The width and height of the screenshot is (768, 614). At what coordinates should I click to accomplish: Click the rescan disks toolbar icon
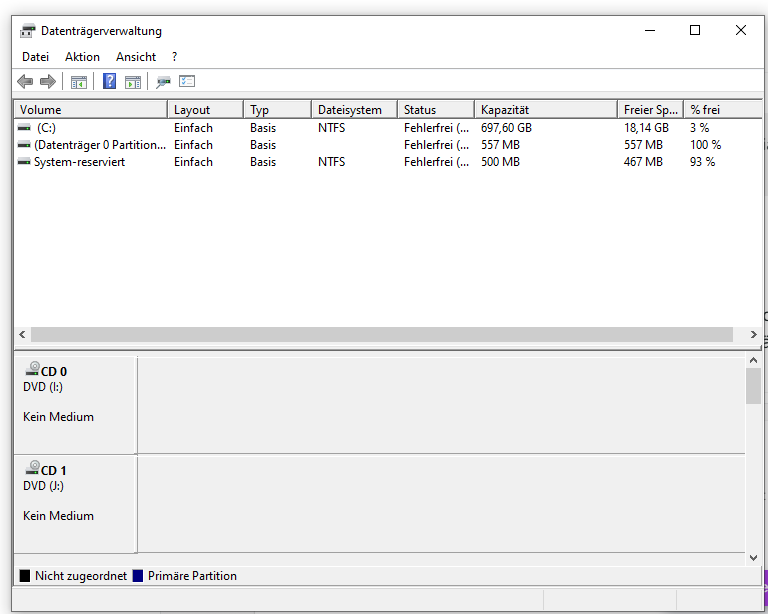click(x=163, y=82)
